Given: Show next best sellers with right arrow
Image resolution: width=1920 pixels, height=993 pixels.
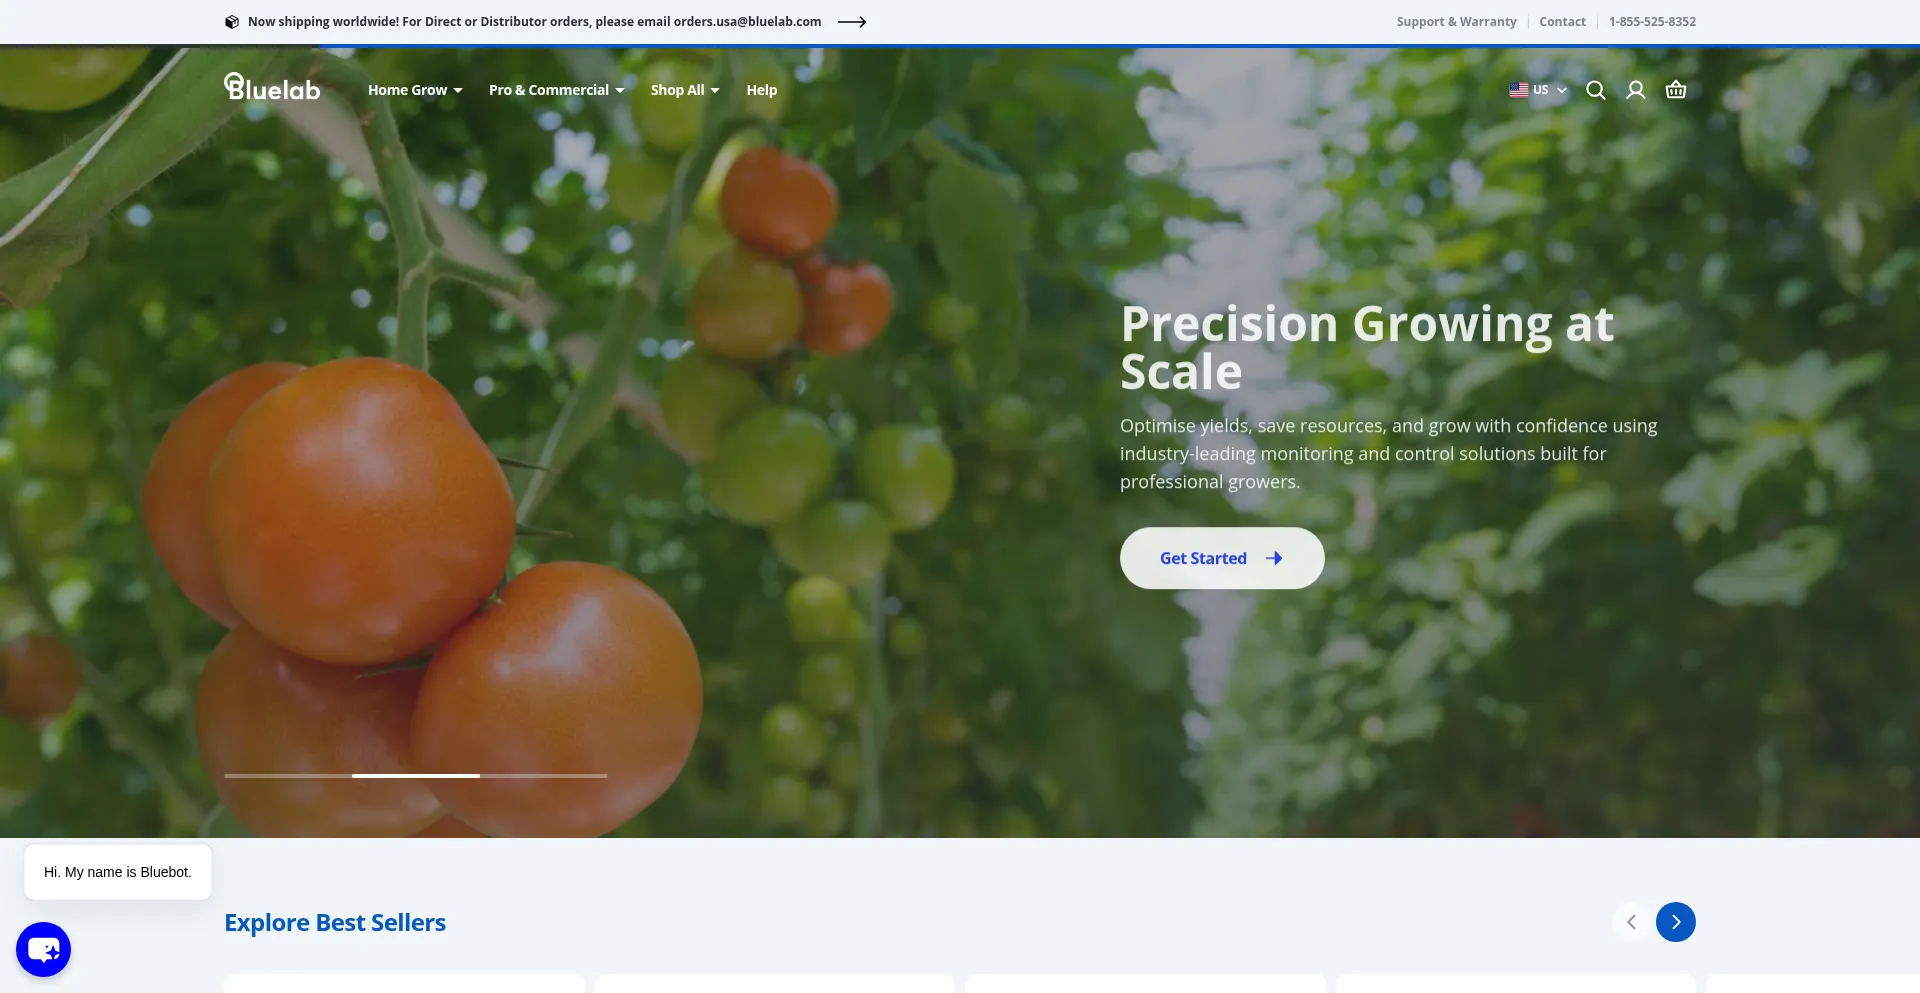Looking at the screenshot, I should (1676, 922).
